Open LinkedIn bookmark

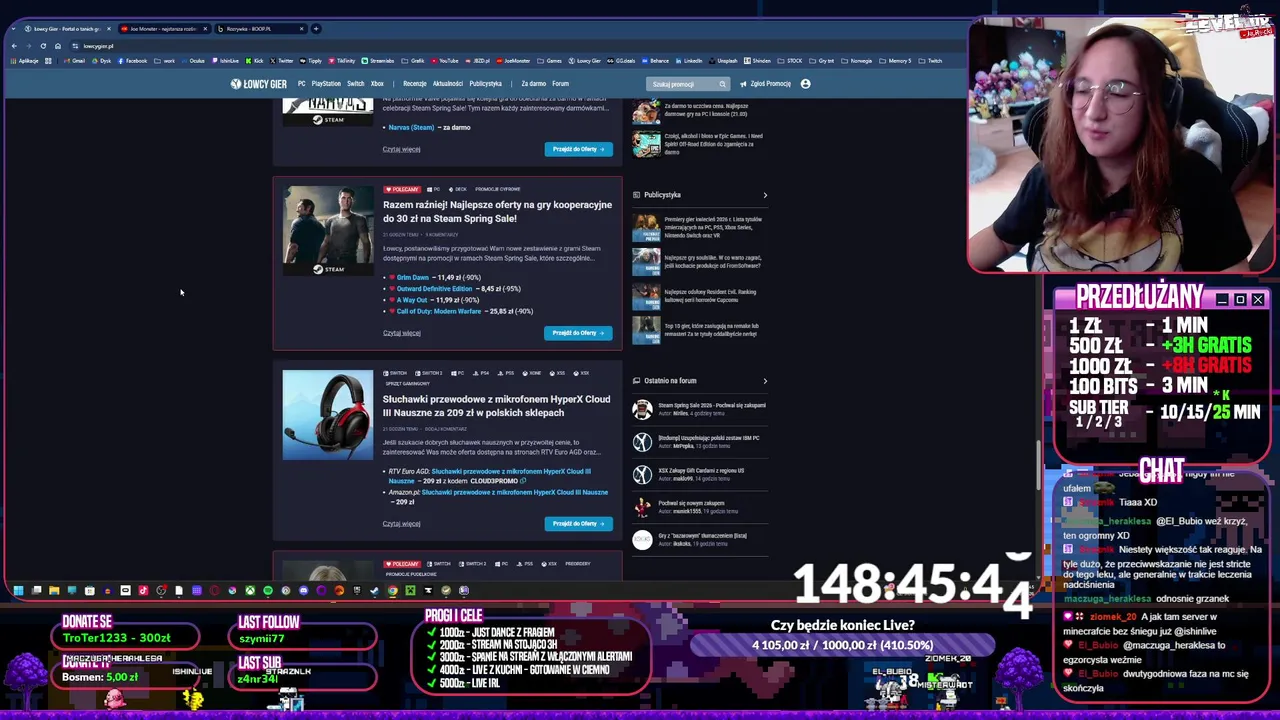688,61
